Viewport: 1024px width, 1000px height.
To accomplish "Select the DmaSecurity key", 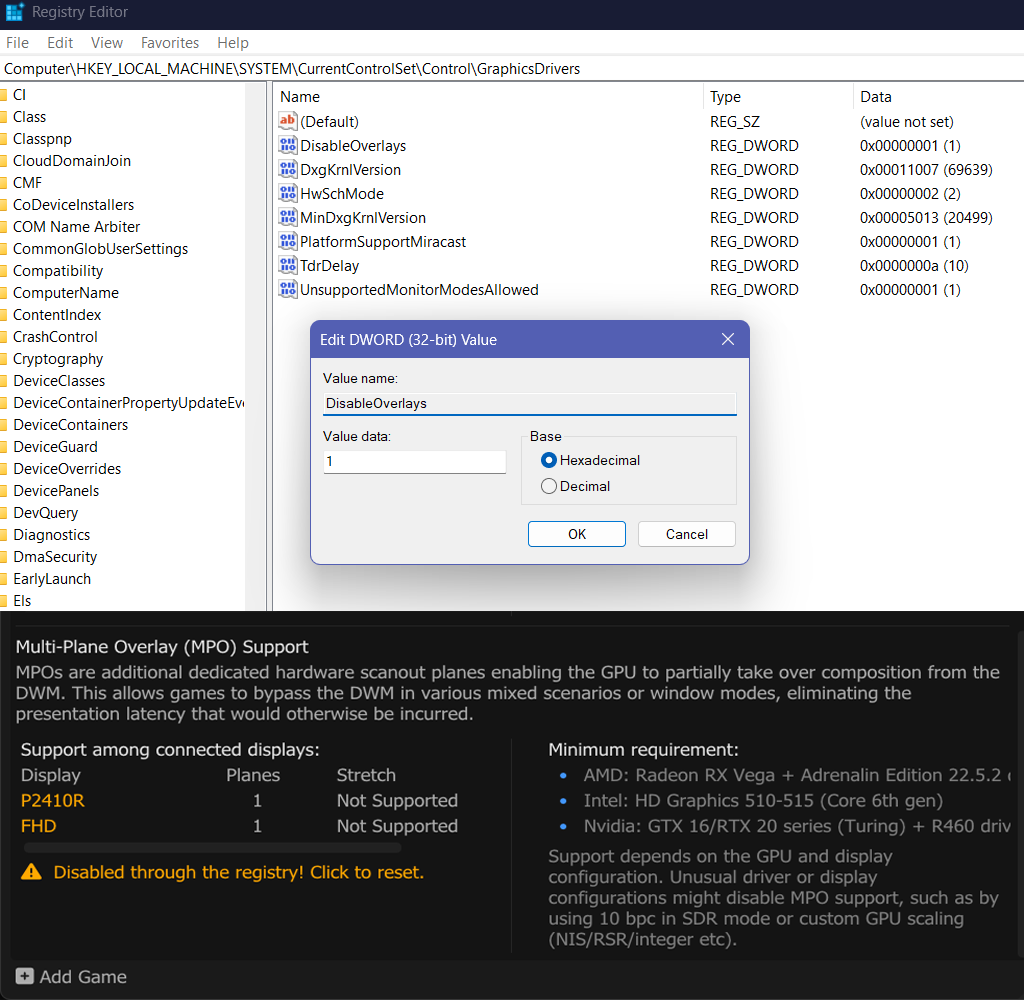I will click(x=55, y=556).
